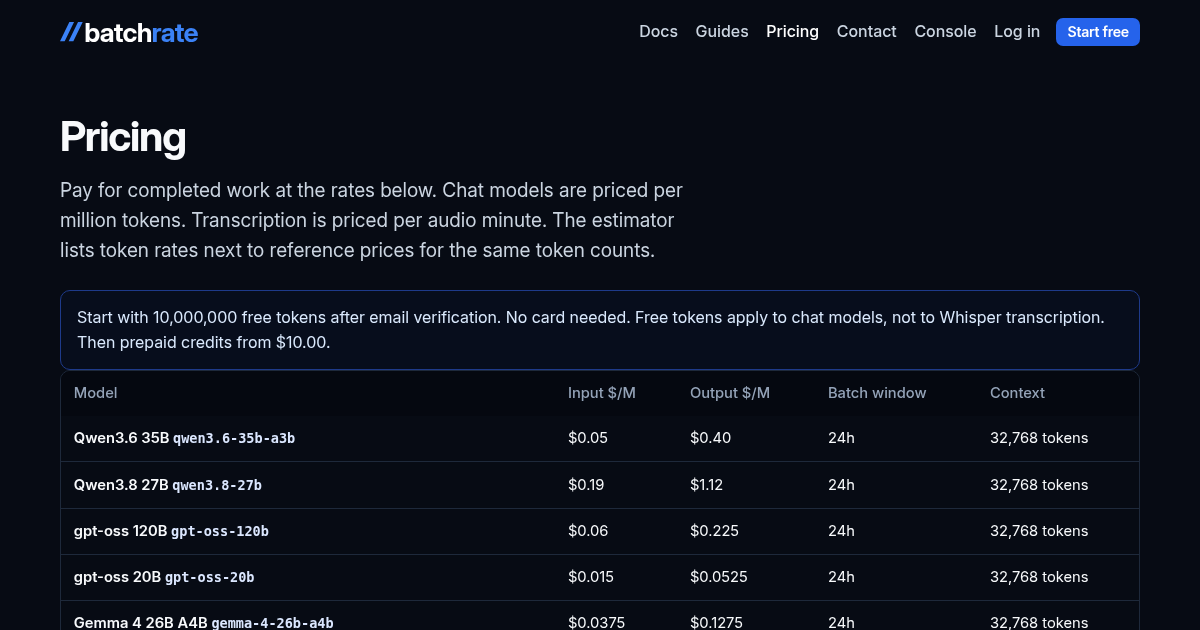Image resolution: width=1200 pixels, height=630 pixels.
Task: Click context tokens in Qwen3.8 27B row
Action: point(1039,485)
